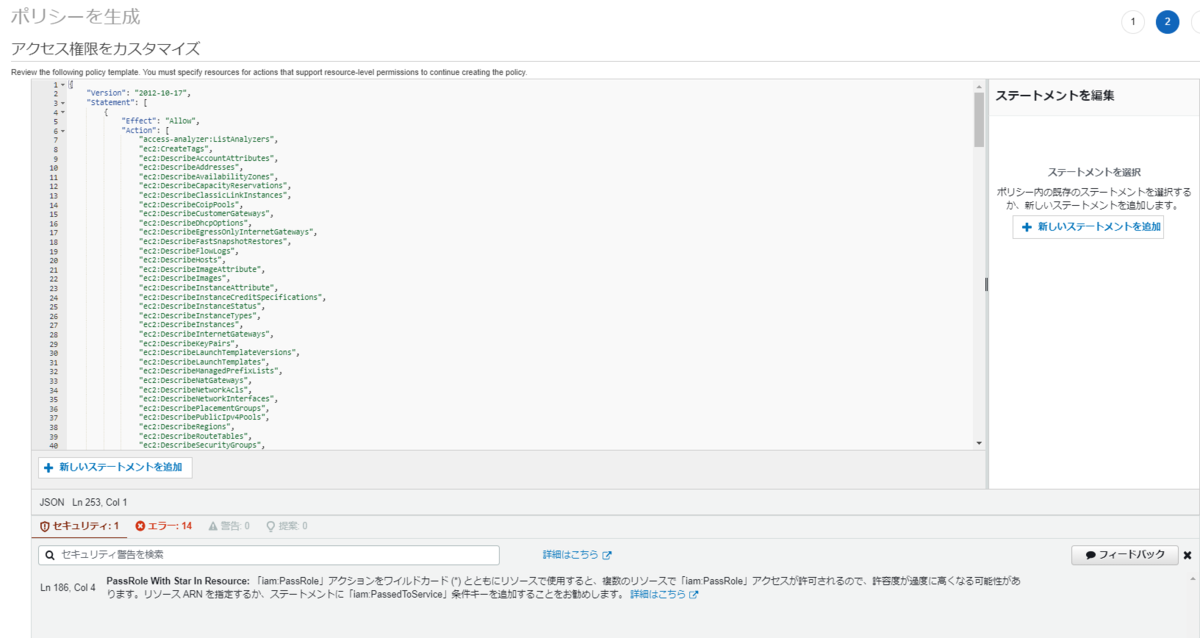Click the ステートメントを編集 panel heading
Image resolution: width=1200 pixels, height=638 pixels.
pyautogui.click(x=1055, y=96)
